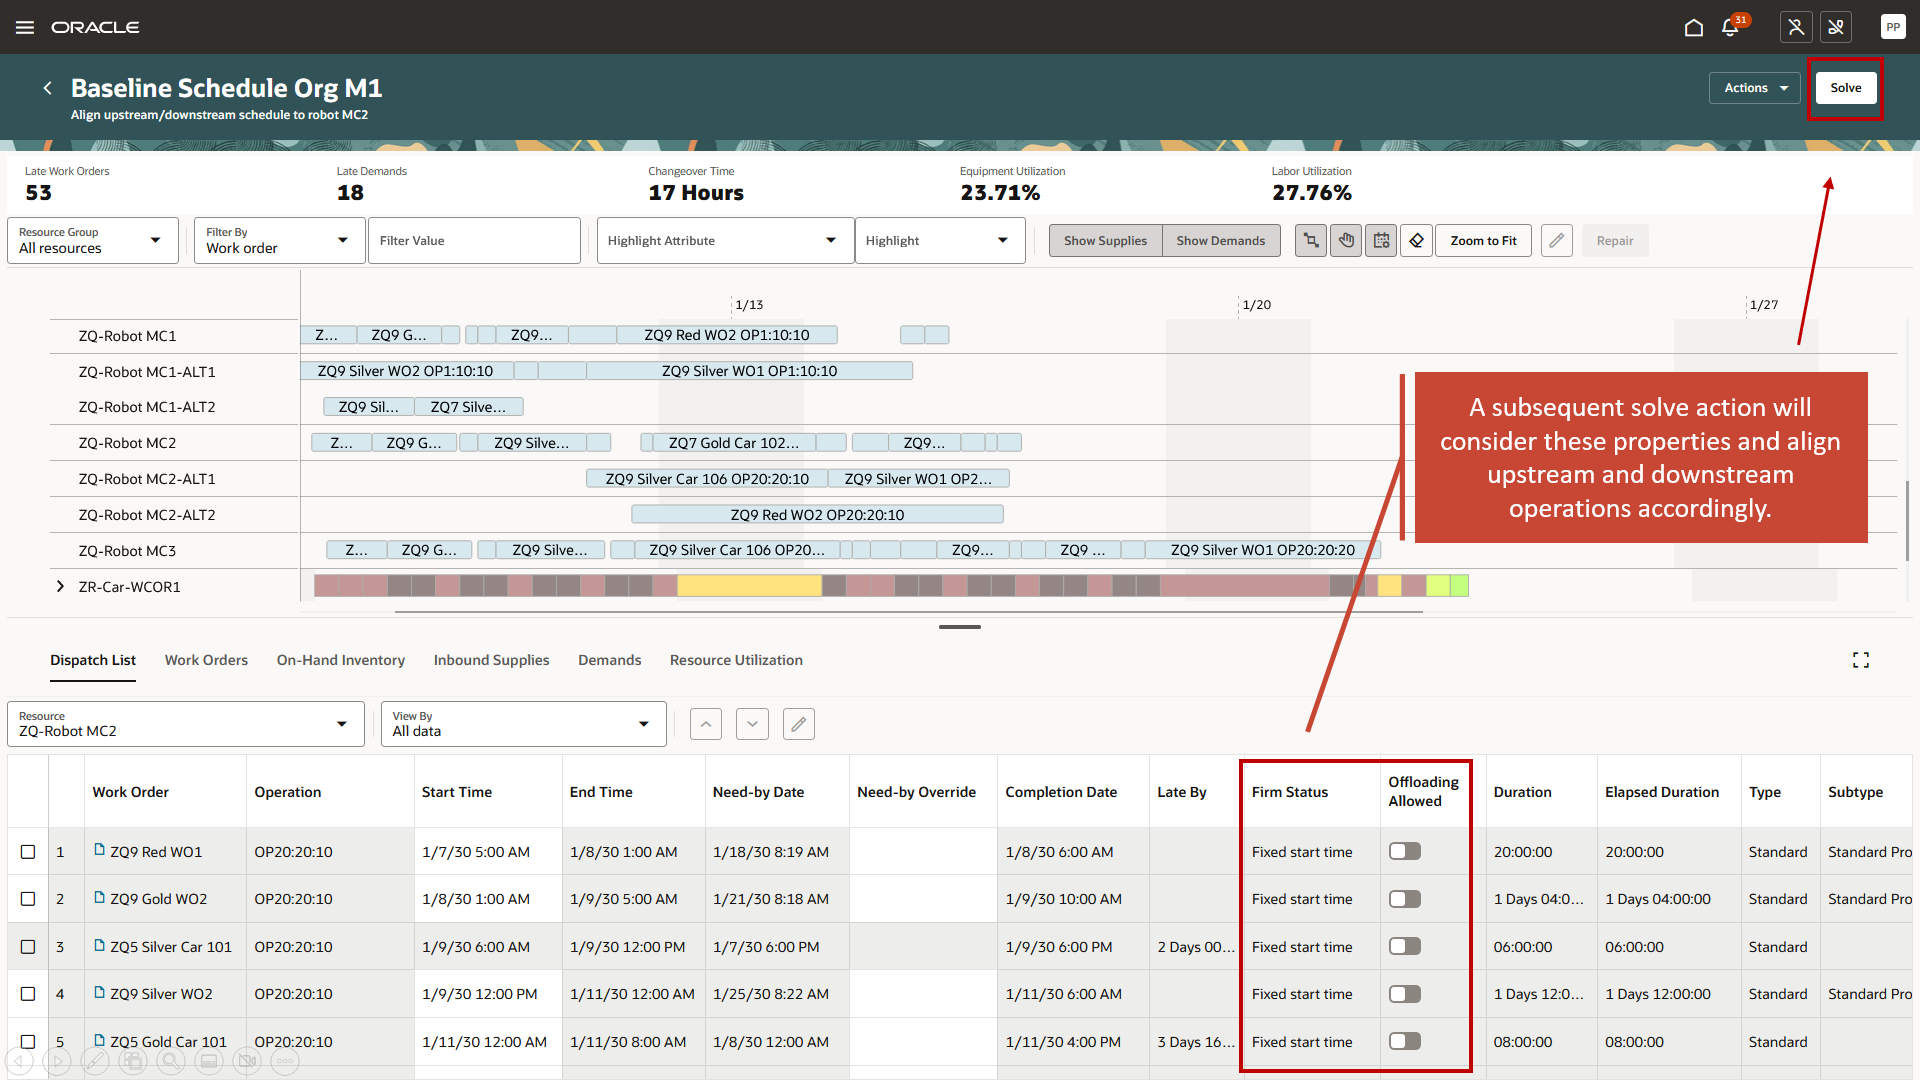Open the notifications bell icon

tap(1730, 27)
